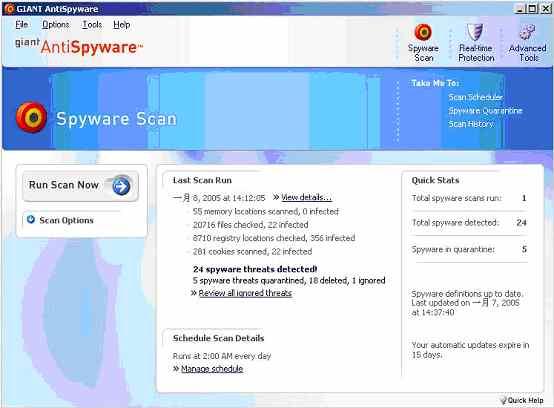This screenshot has width=554, height=408.
Task: Click 'Total spyware scans run' stat
Action: click(x=469, y=198)
